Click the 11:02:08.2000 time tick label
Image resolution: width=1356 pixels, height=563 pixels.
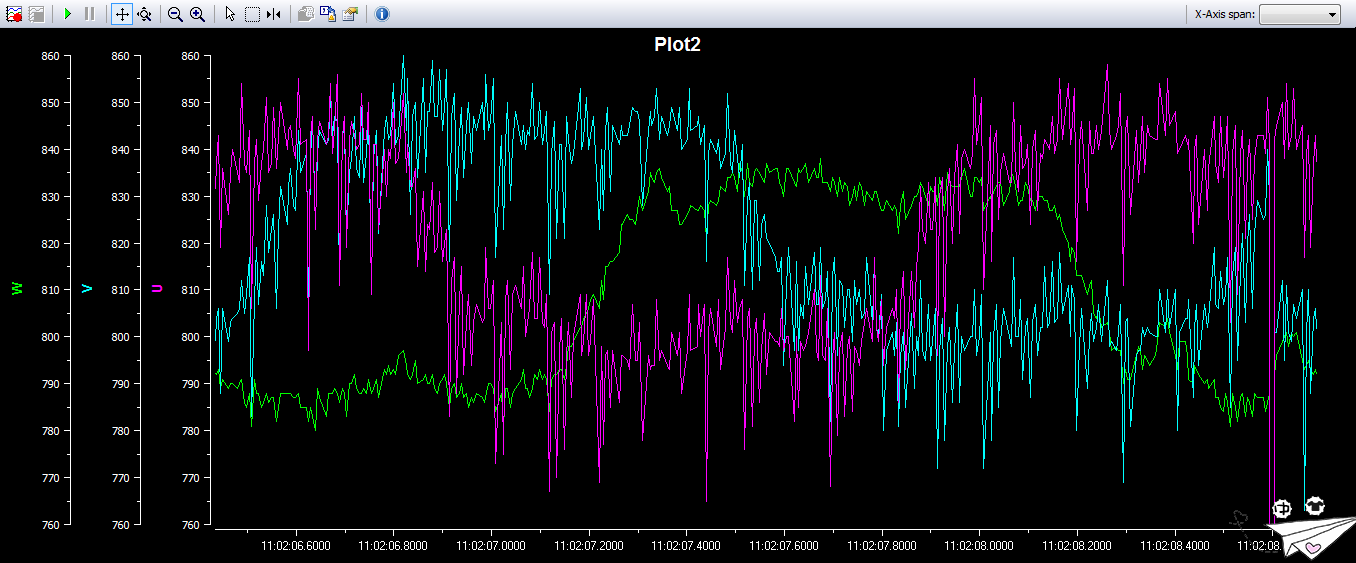(1076, 546)
